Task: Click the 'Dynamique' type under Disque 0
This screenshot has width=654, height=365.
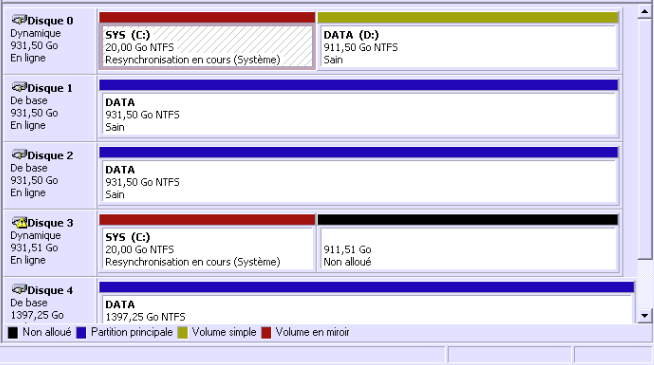Action: click(x=35, y=33)
